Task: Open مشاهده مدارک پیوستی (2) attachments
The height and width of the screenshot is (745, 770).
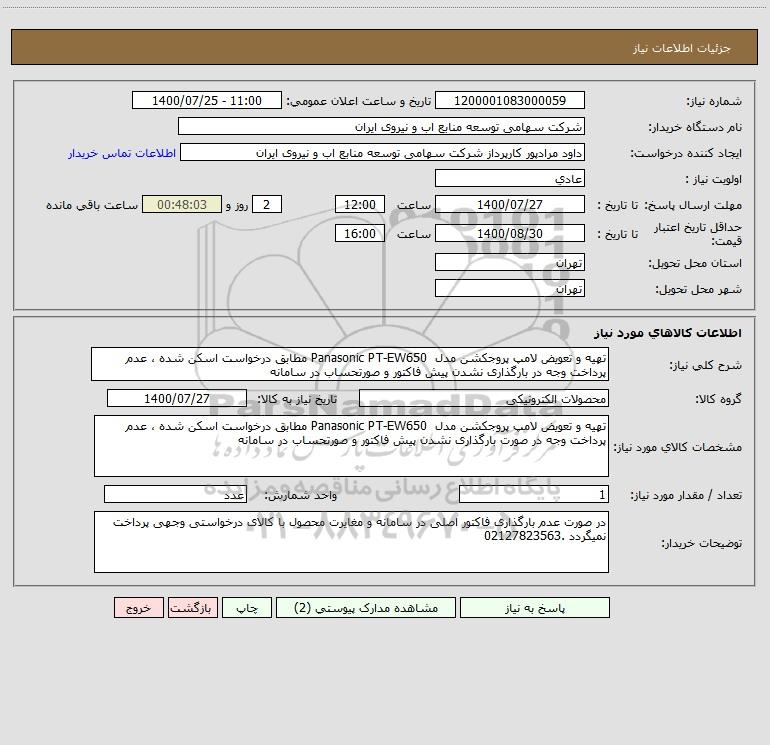Action: [366, 607]
